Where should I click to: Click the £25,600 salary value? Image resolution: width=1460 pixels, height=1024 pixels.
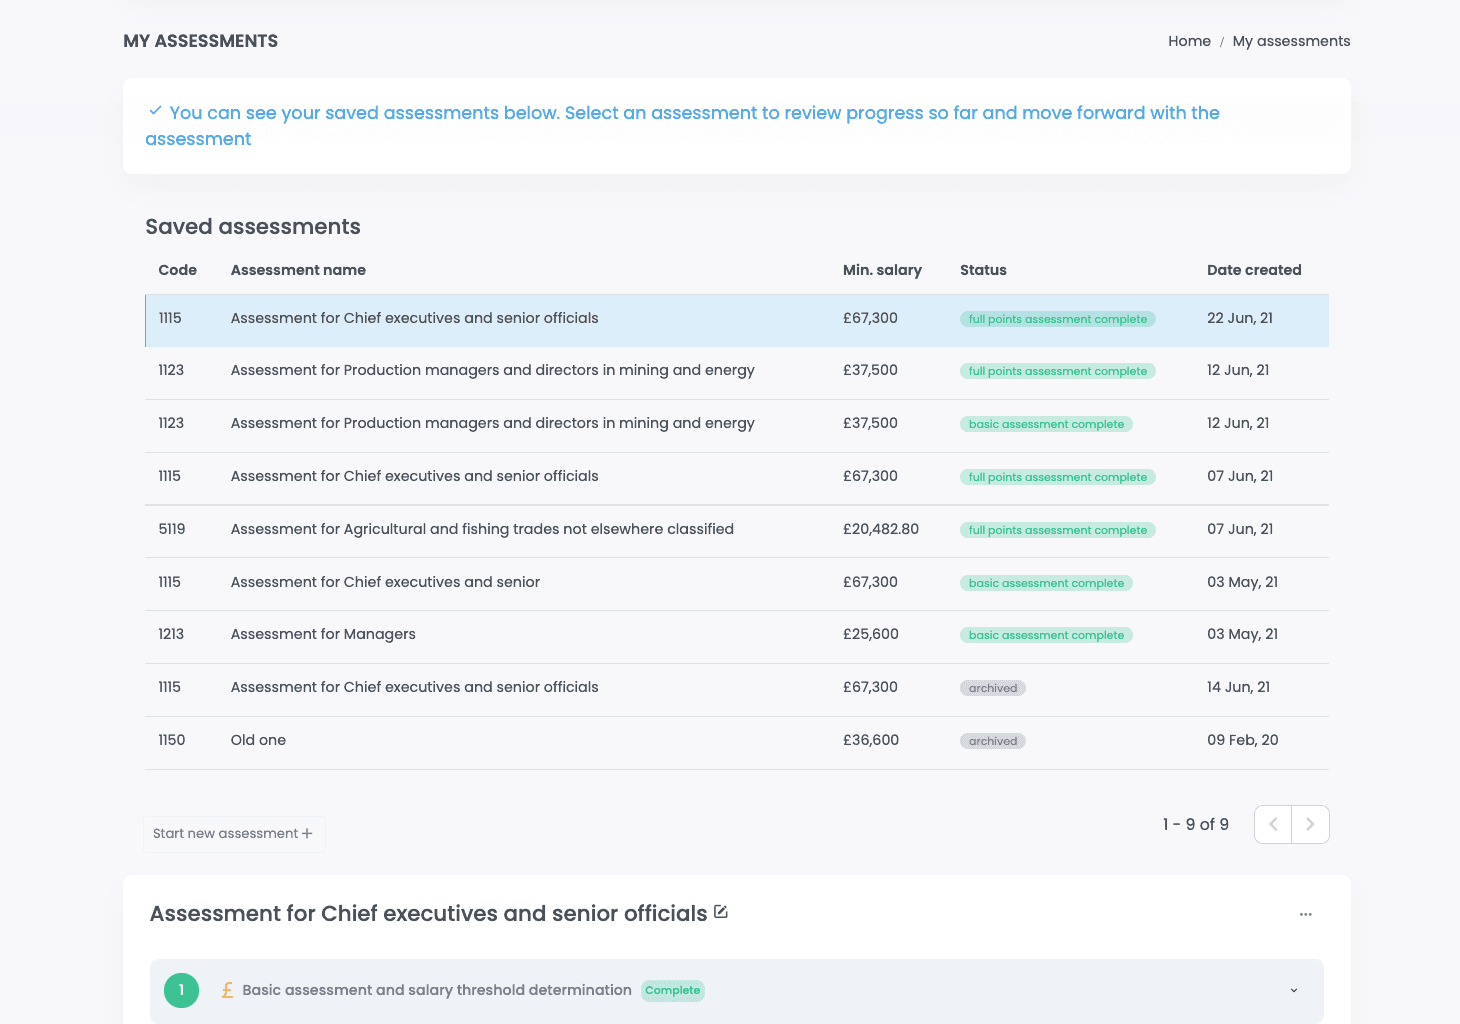tap(871, 634)
